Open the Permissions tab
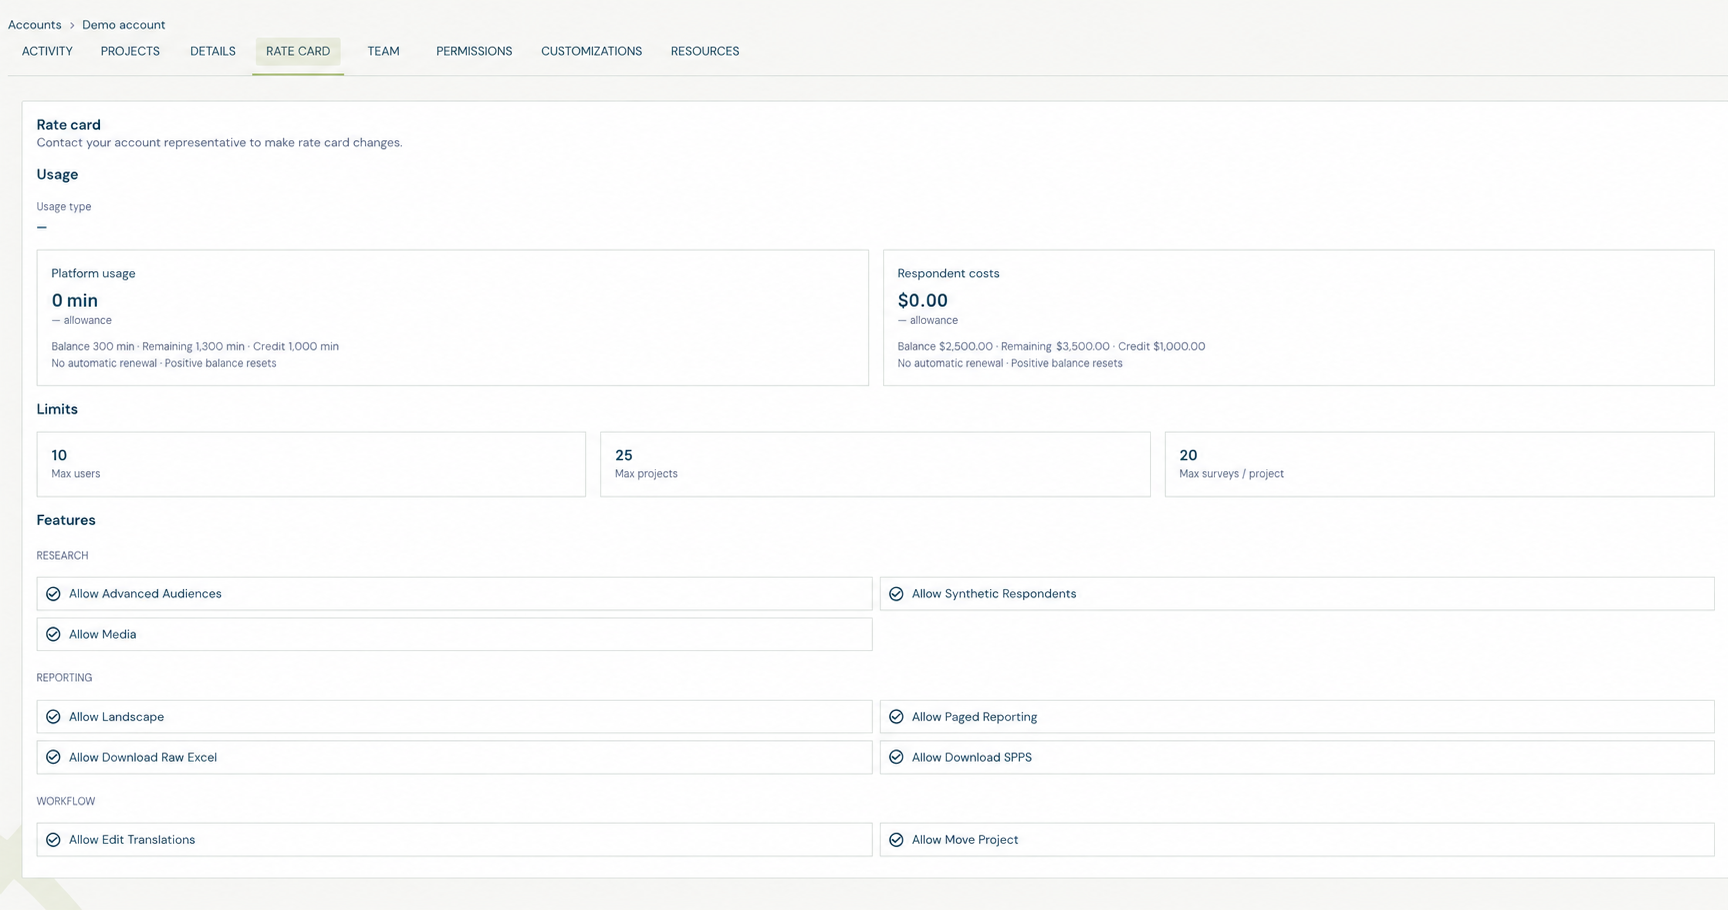The height and width of the screenshot is (910, 1728). (x=474, y=51)
